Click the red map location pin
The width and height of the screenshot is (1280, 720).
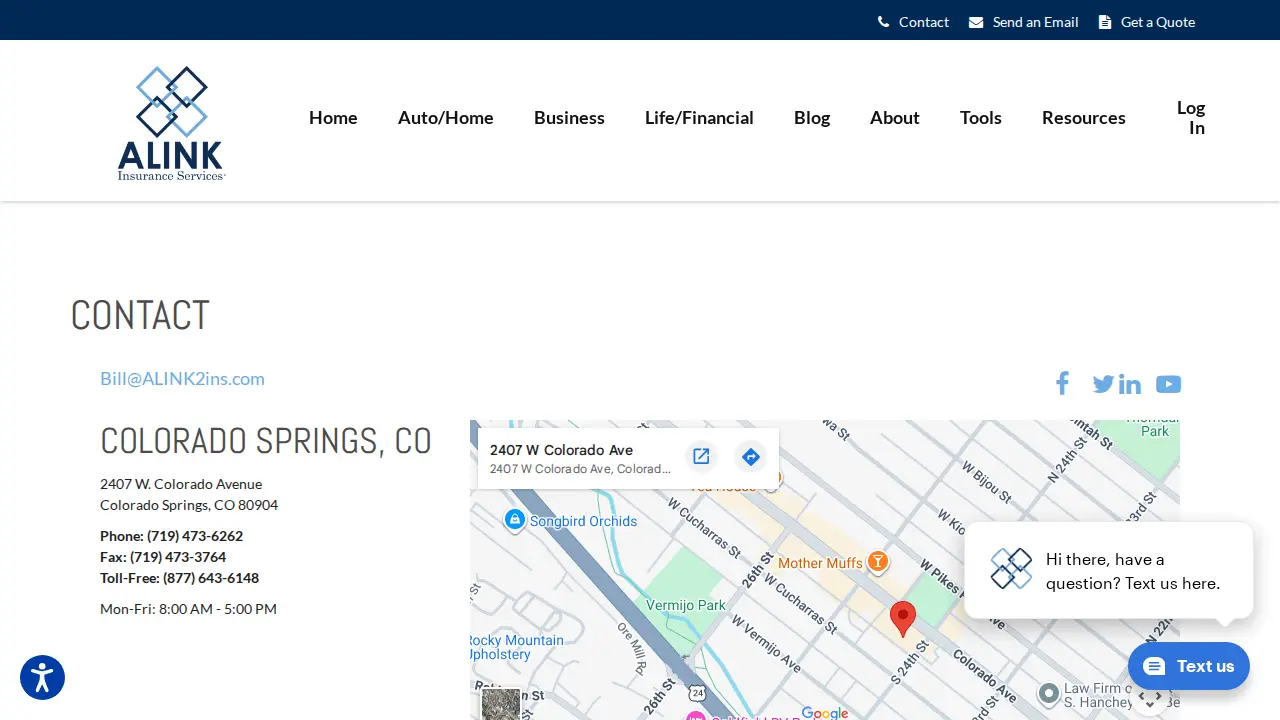pyautogui.click(x=903, y=619)
